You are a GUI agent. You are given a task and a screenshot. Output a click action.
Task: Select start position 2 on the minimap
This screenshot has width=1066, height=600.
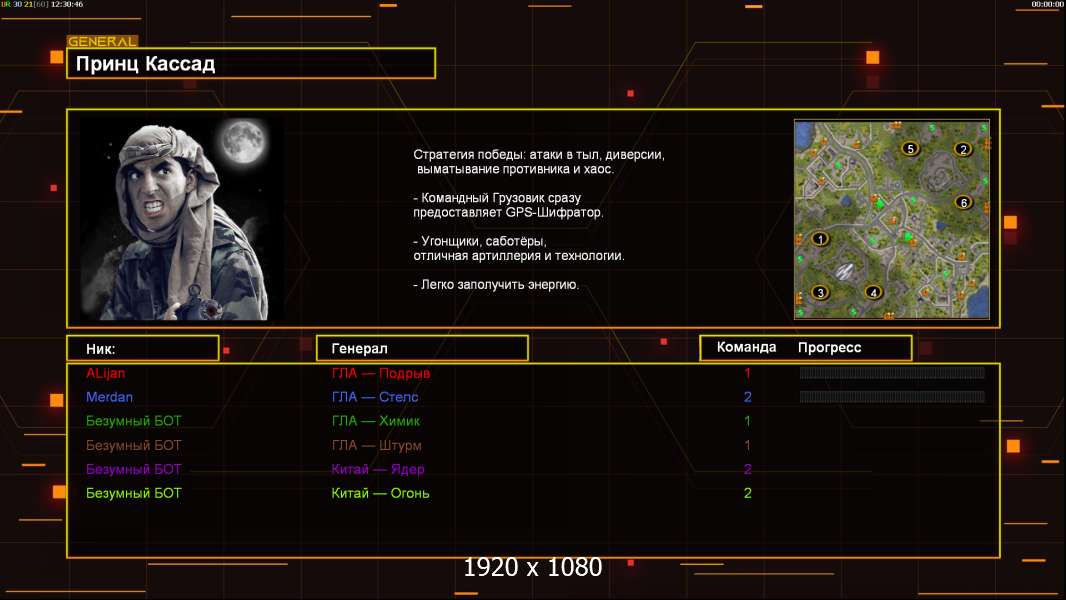[963, 150]
